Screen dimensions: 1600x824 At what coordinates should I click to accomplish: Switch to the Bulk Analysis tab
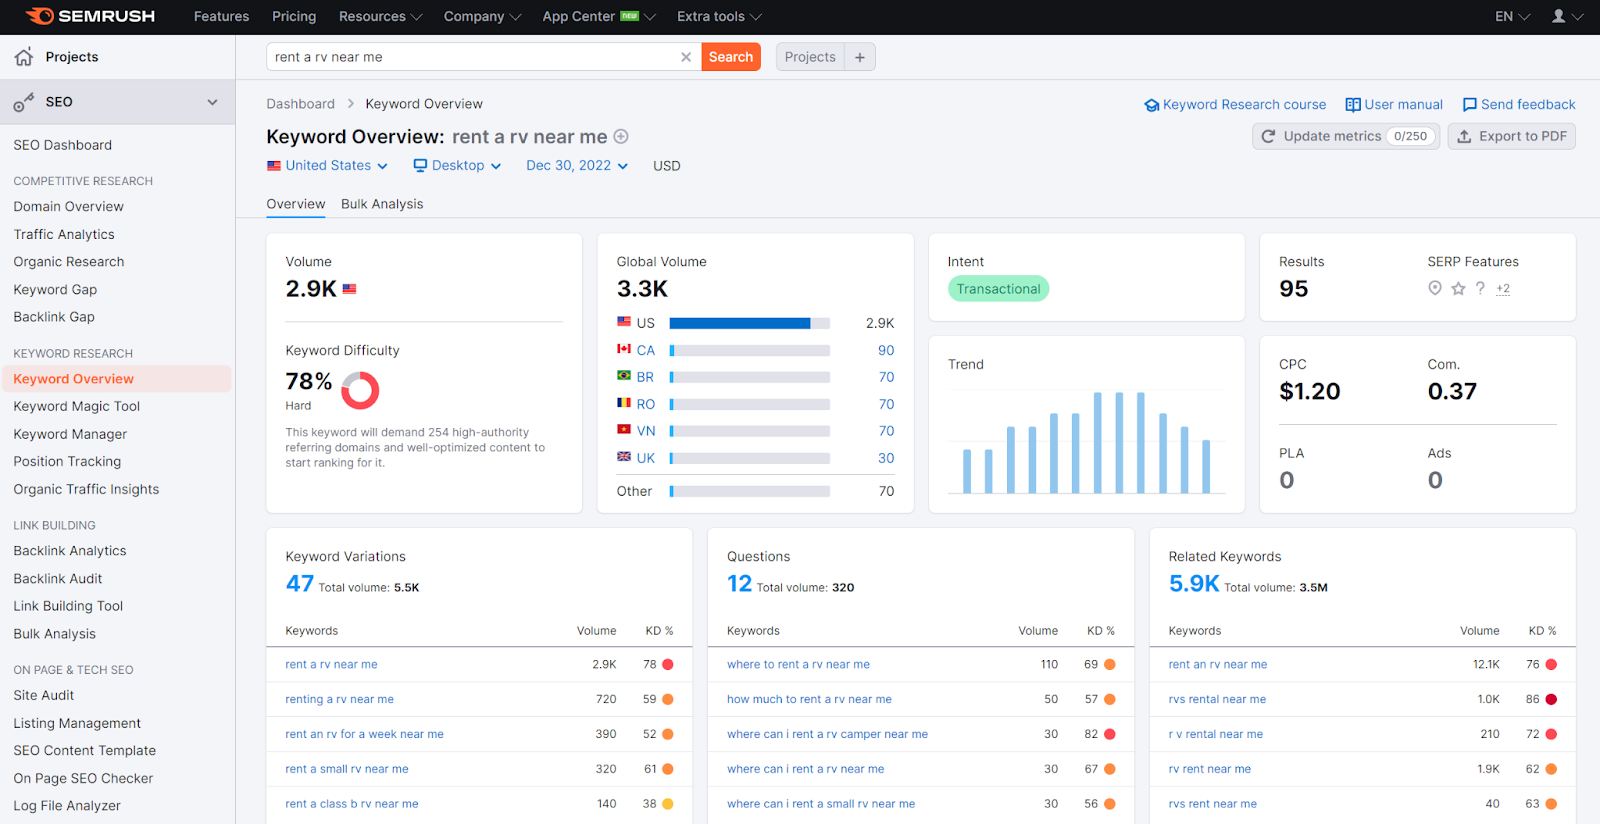[382, 204]
